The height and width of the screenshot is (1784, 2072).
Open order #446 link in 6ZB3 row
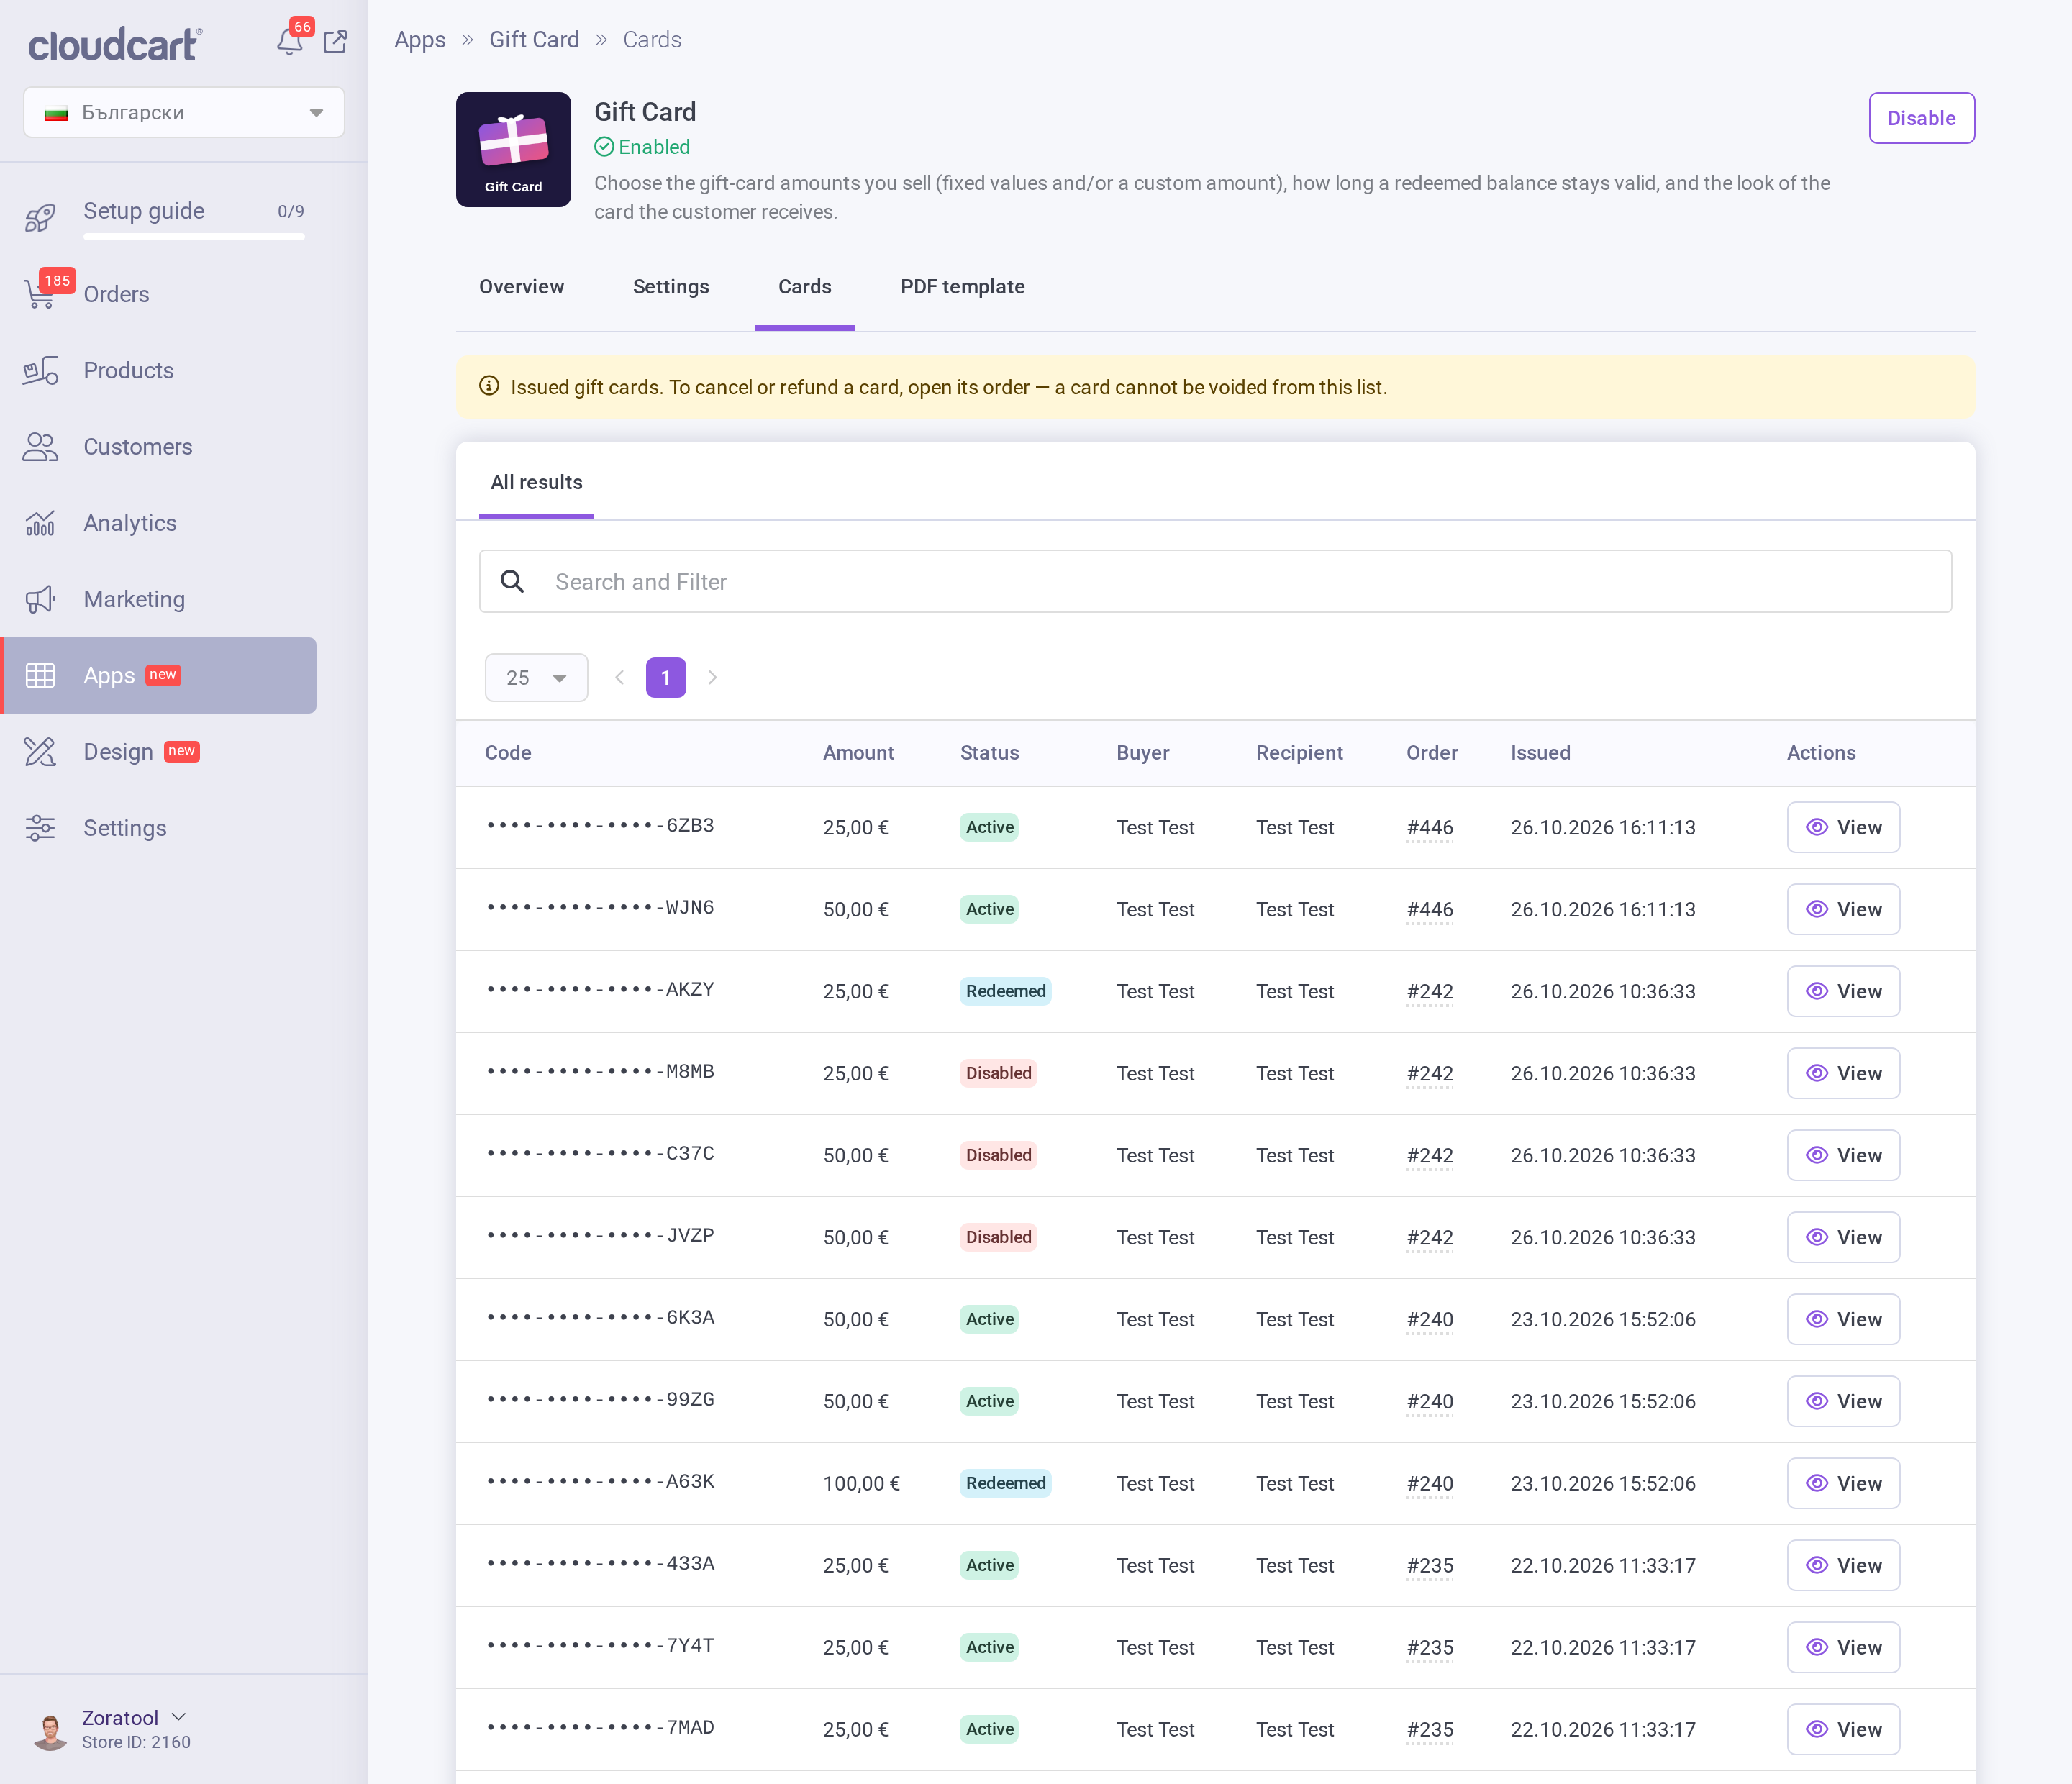(x=1430, y=828)
